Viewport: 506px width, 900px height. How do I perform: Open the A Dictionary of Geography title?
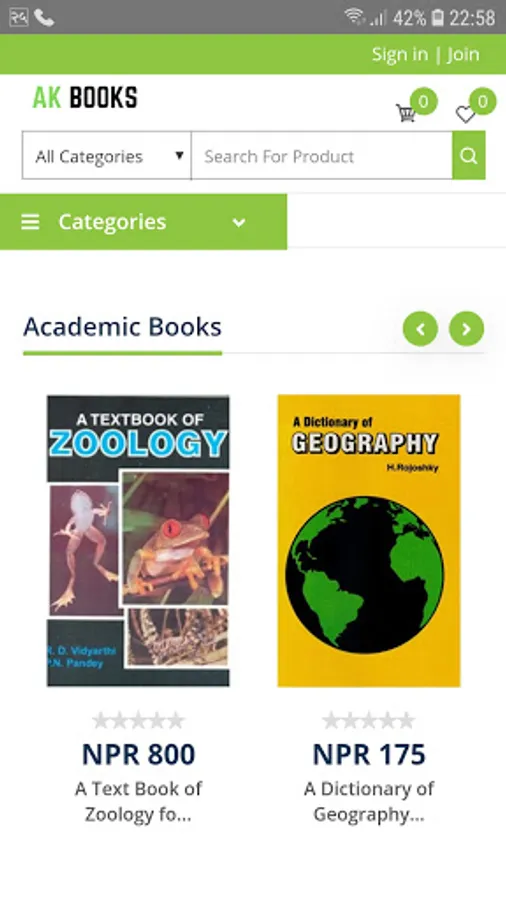[x=369, y=801]
